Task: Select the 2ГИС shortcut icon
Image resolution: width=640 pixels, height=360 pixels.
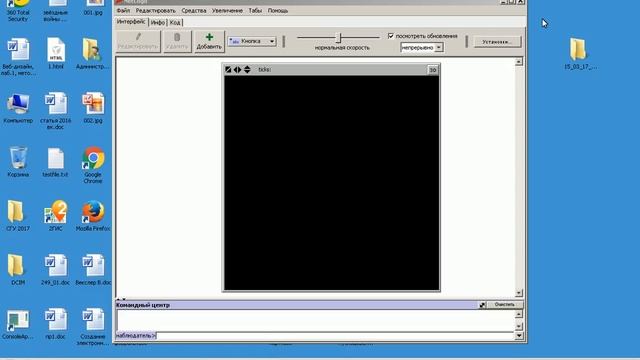Action: [56, 216]
